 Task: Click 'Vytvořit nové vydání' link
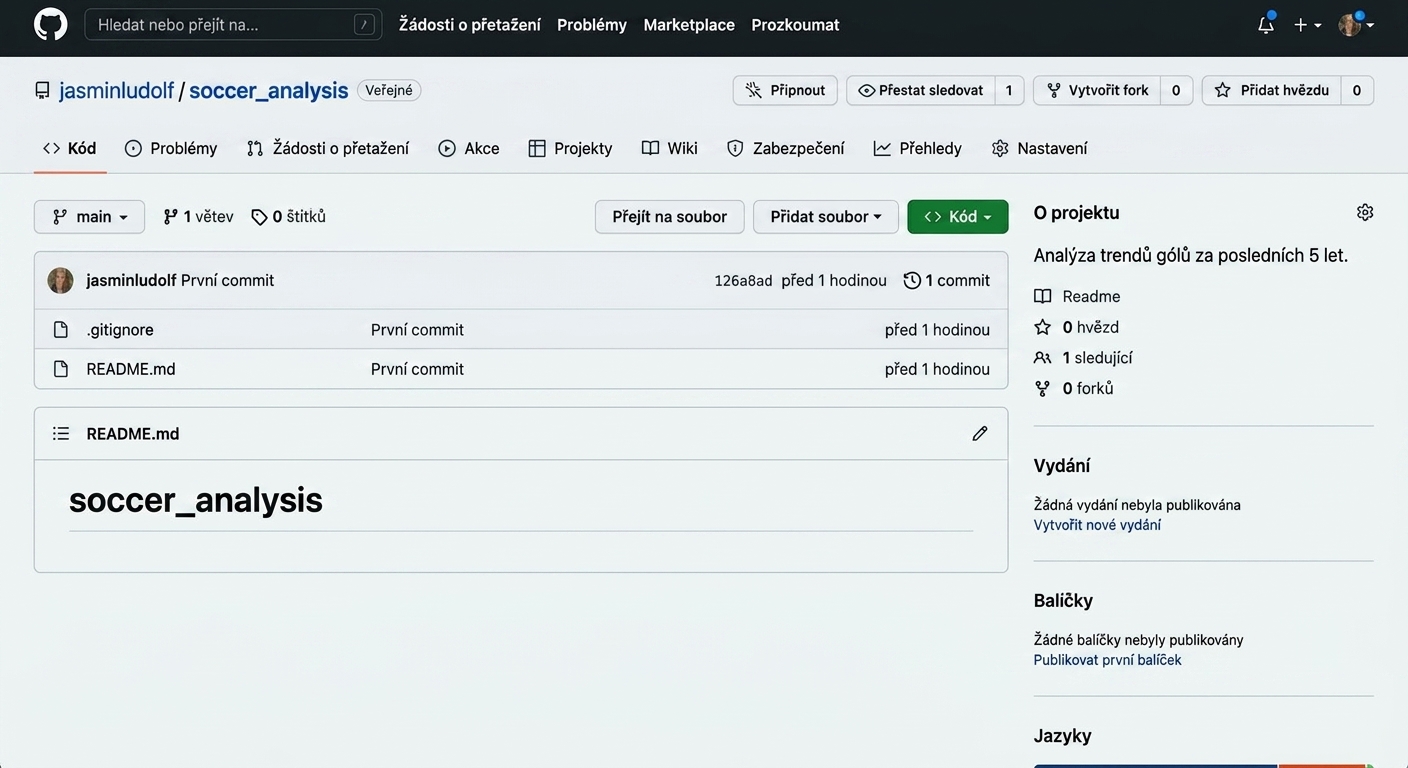(x=1097, y=525)
